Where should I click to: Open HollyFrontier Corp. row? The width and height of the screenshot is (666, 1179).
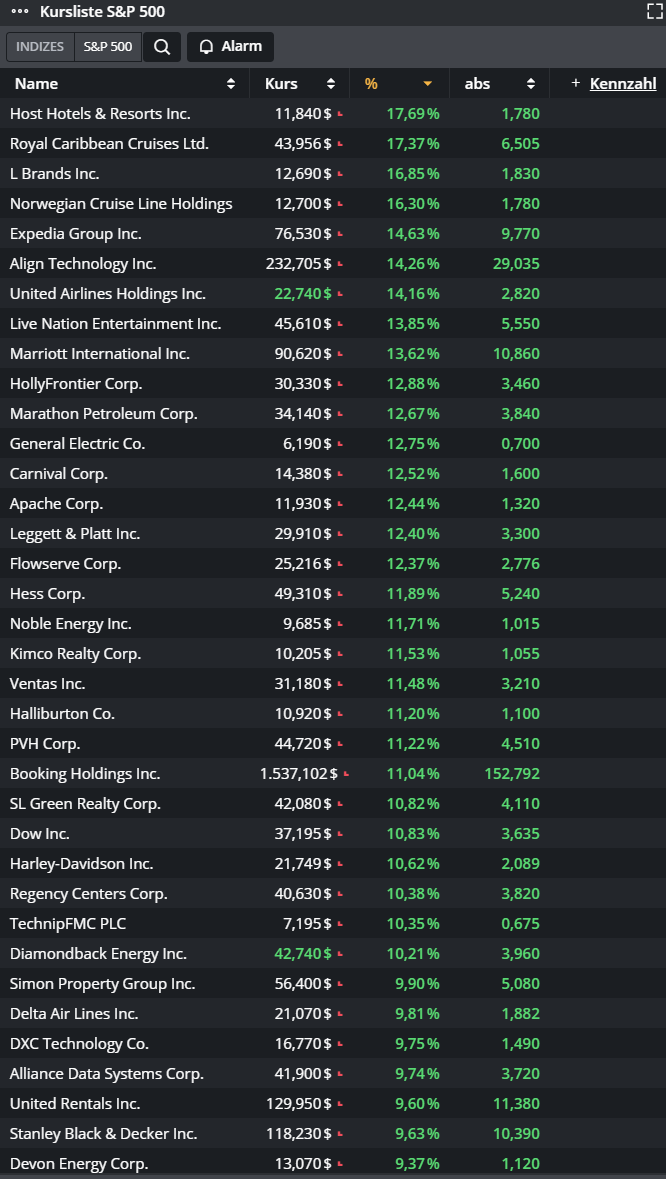tap(333, 383)
